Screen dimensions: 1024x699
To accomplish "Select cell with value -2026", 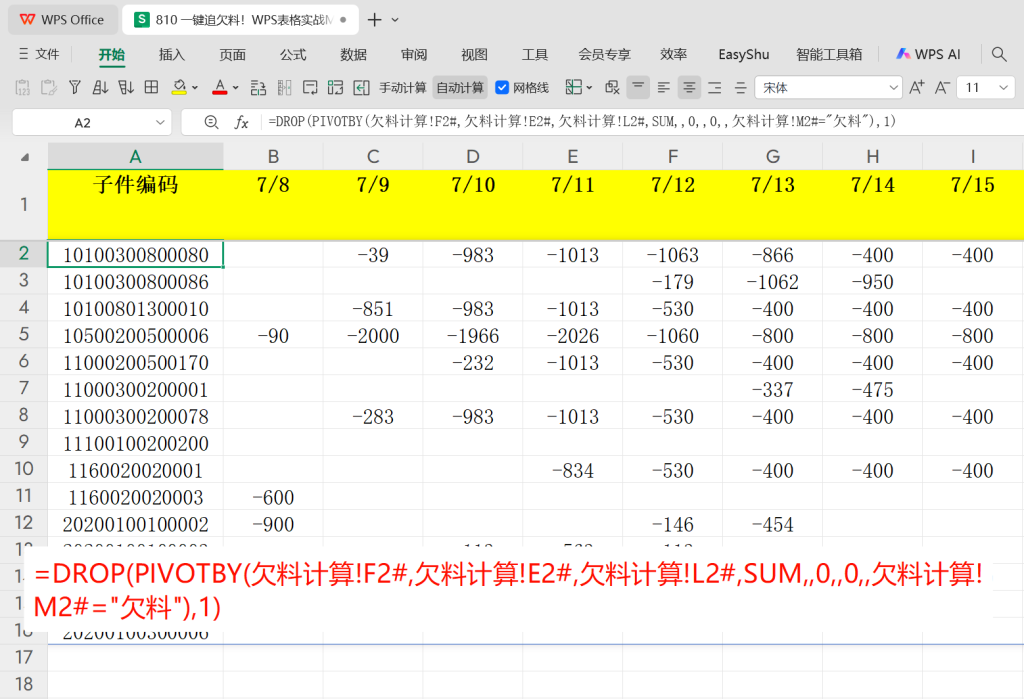I will point(573,336).
